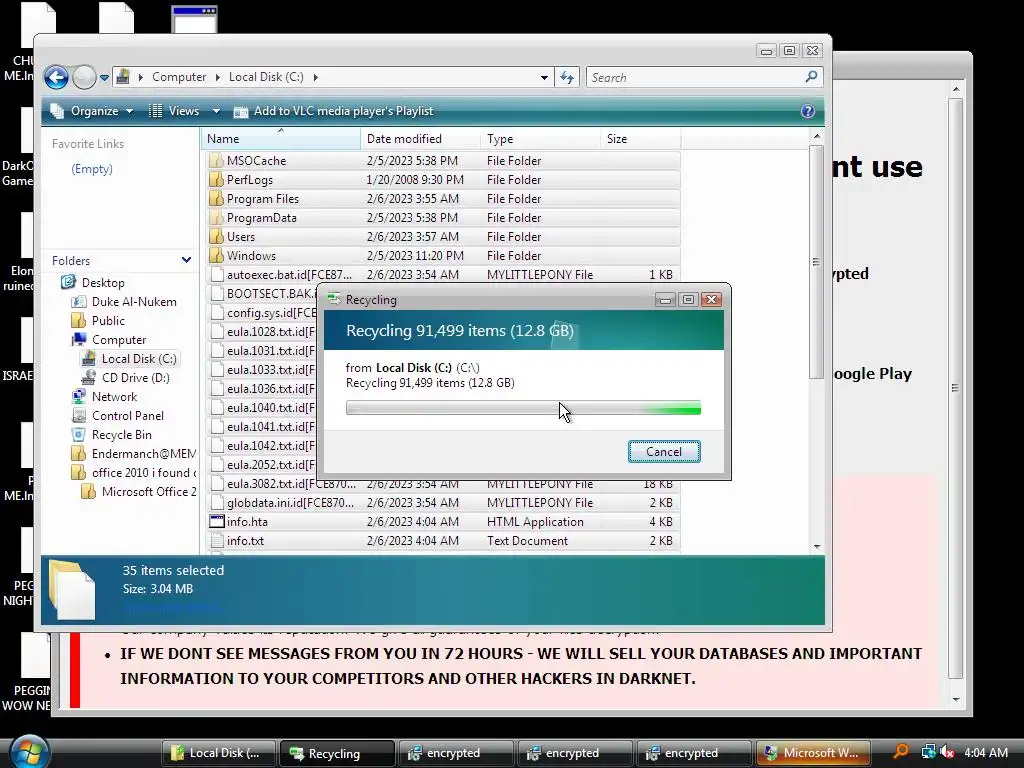Click the Refresh button next to address bar

[x=567, y=77]
